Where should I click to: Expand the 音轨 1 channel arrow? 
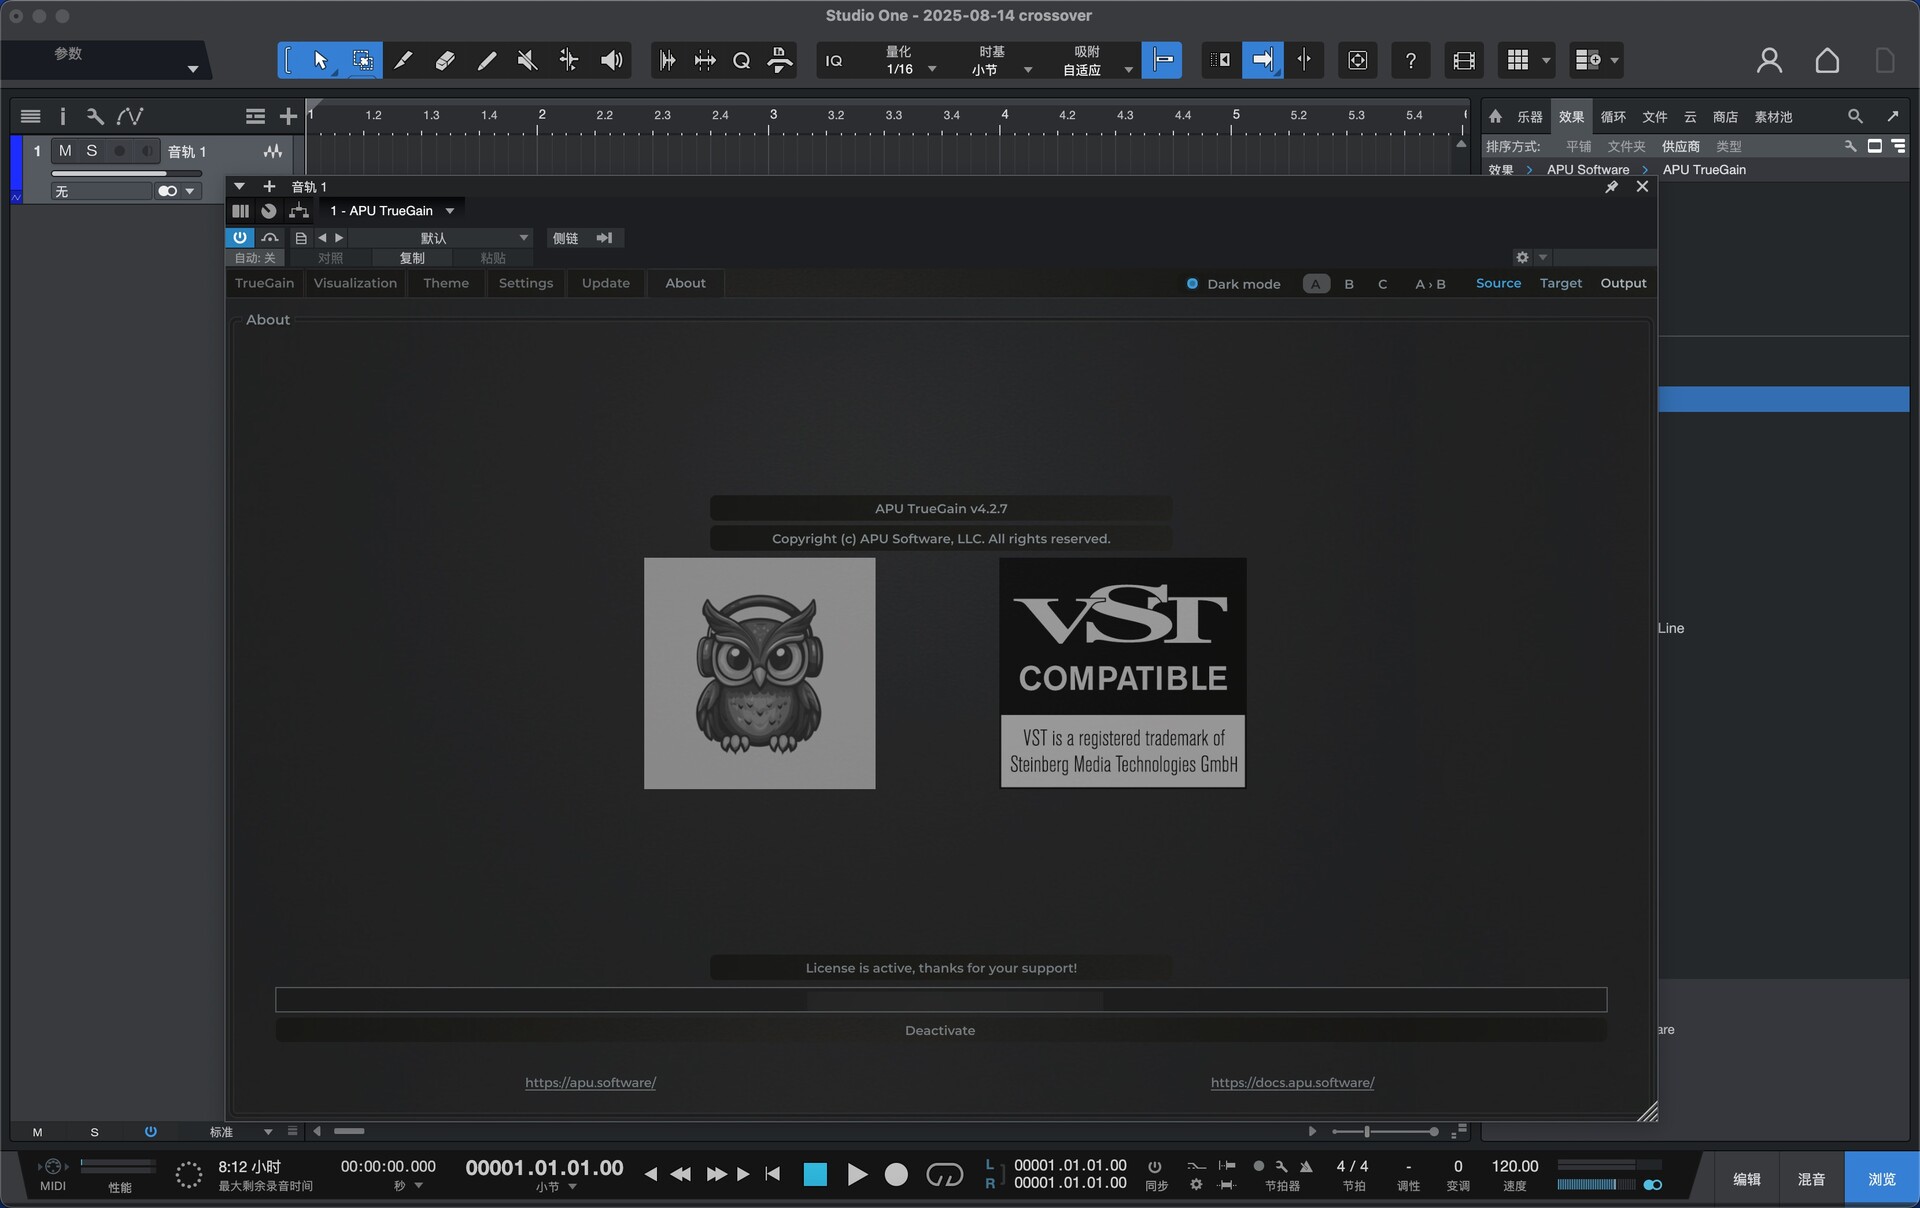coord(239,187)
